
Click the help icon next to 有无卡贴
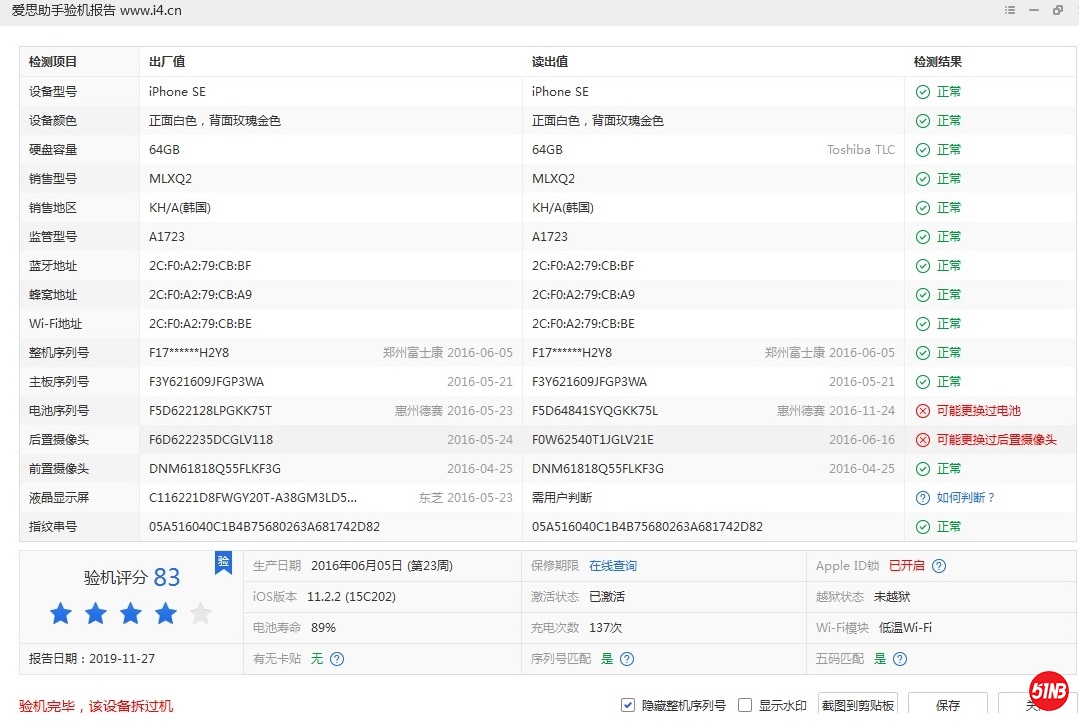[x=337, y=659]
